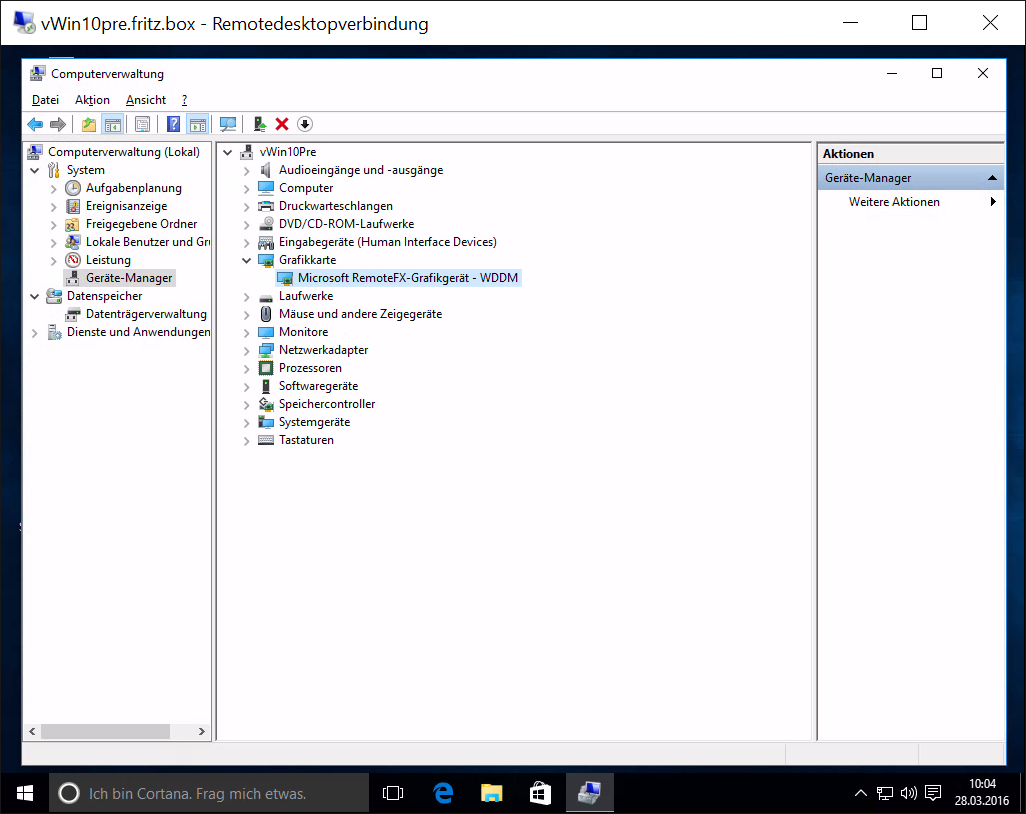Collapse the Geräte-Manager section in Aktionen pane
Image resolution: width=1026 pixels, height=814 pixels.
992,178
